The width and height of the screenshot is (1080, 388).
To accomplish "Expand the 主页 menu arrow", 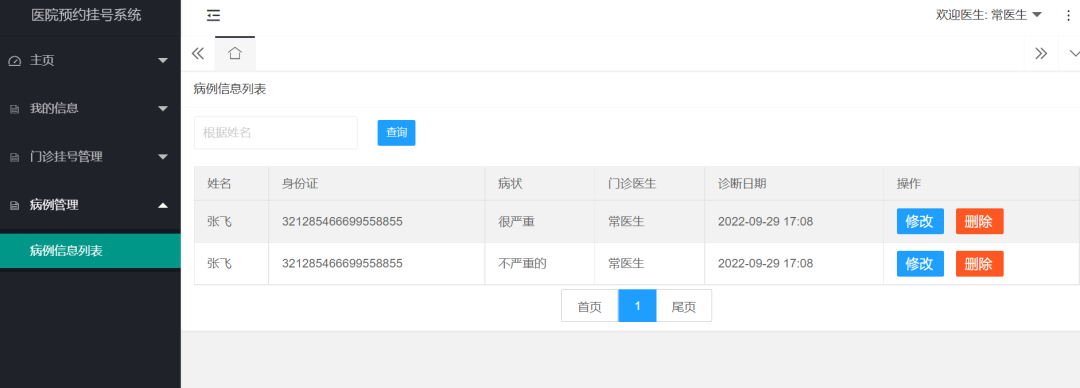I will [x=163, y=61].
